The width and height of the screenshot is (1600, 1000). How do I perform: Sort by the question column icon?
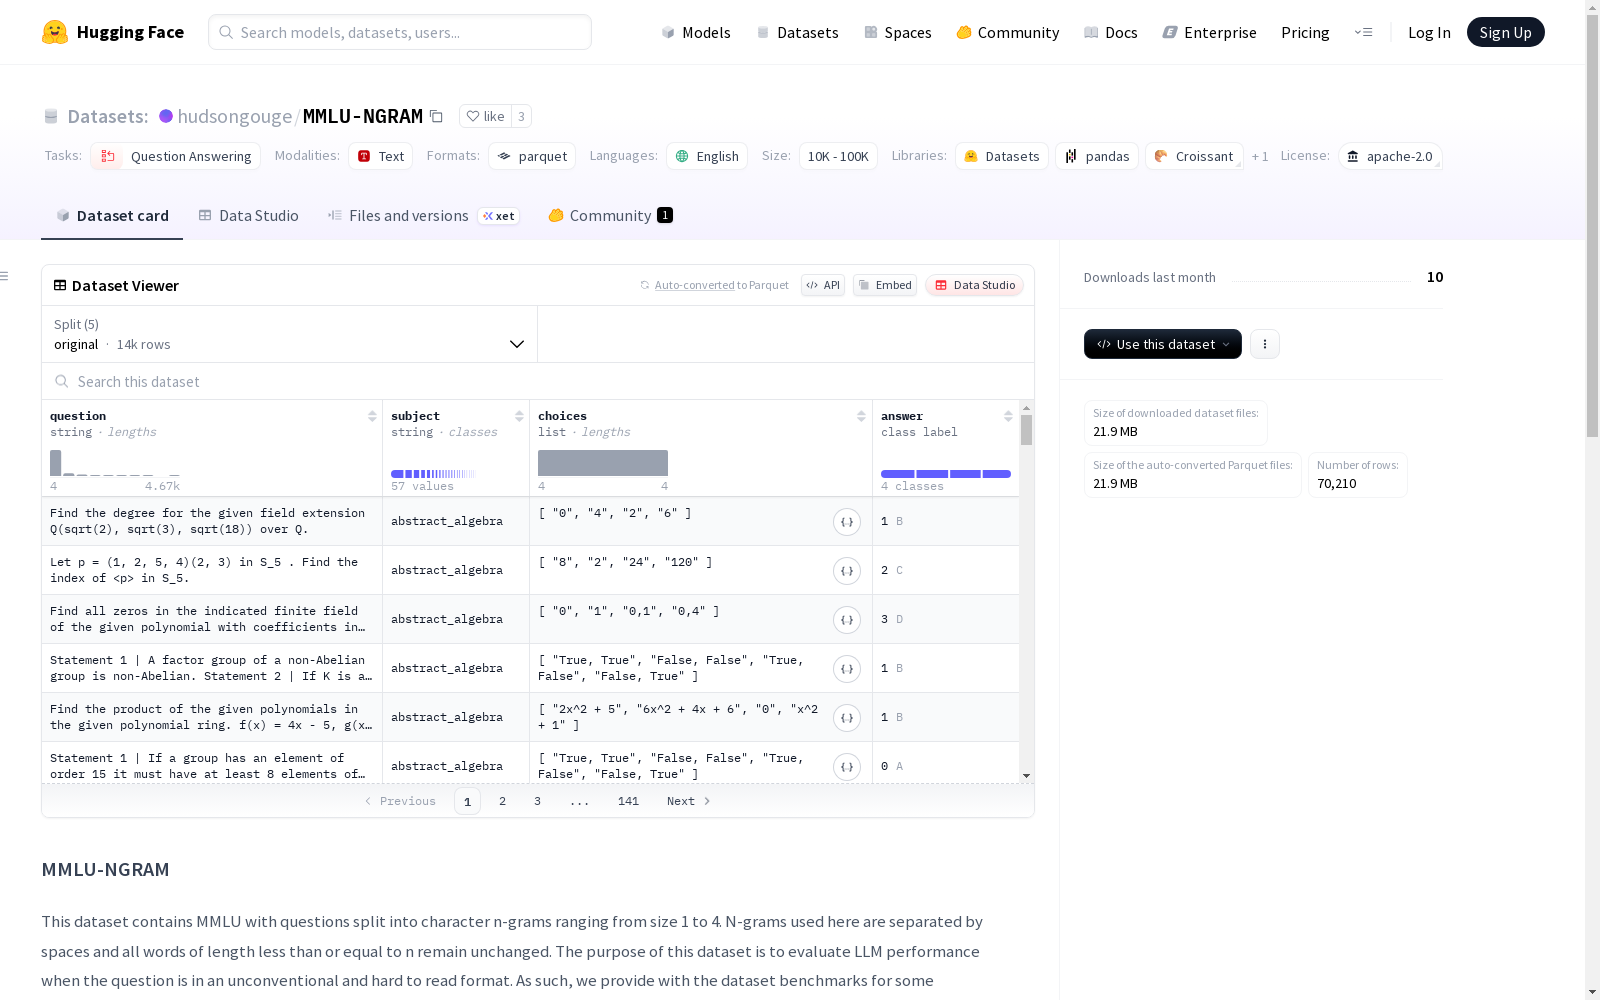pos(372,416)
